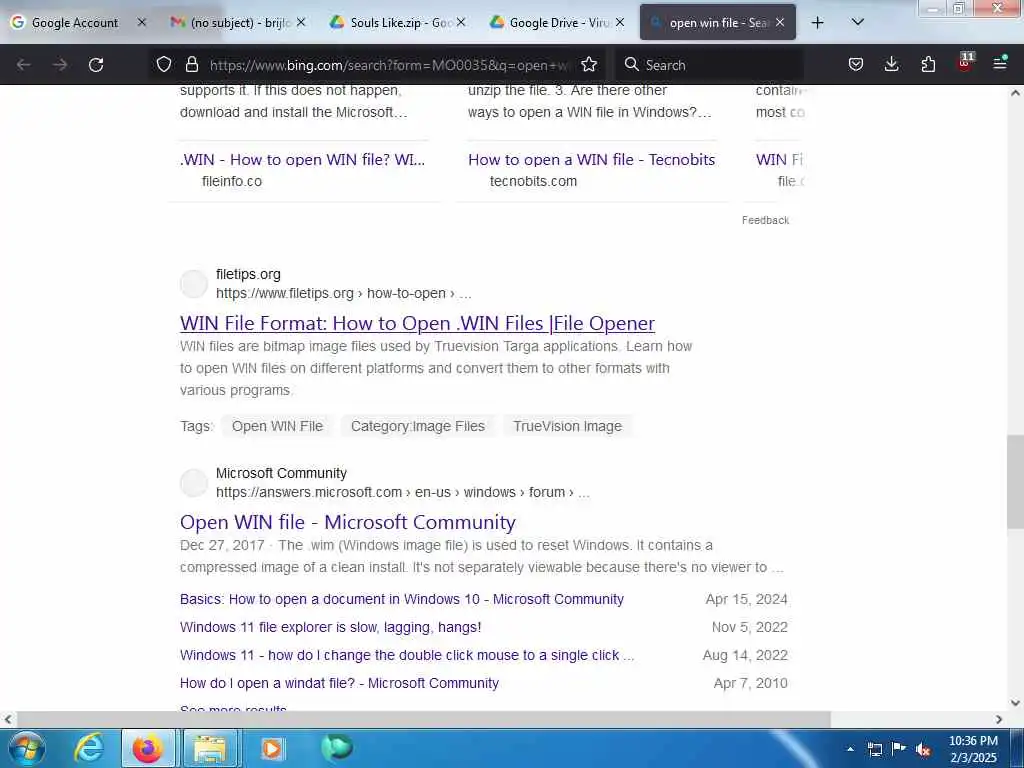Click the horizontal scrollbar thumb

423,719
